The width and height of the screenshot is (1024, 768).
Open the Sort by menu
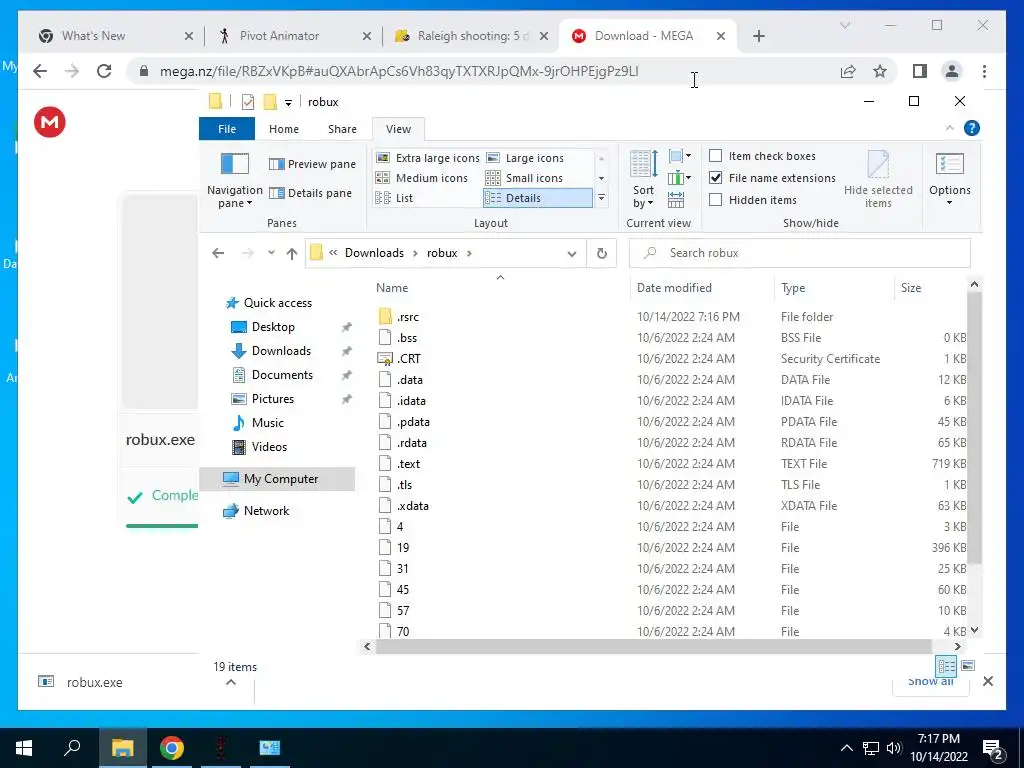click(x=643, y=179)
